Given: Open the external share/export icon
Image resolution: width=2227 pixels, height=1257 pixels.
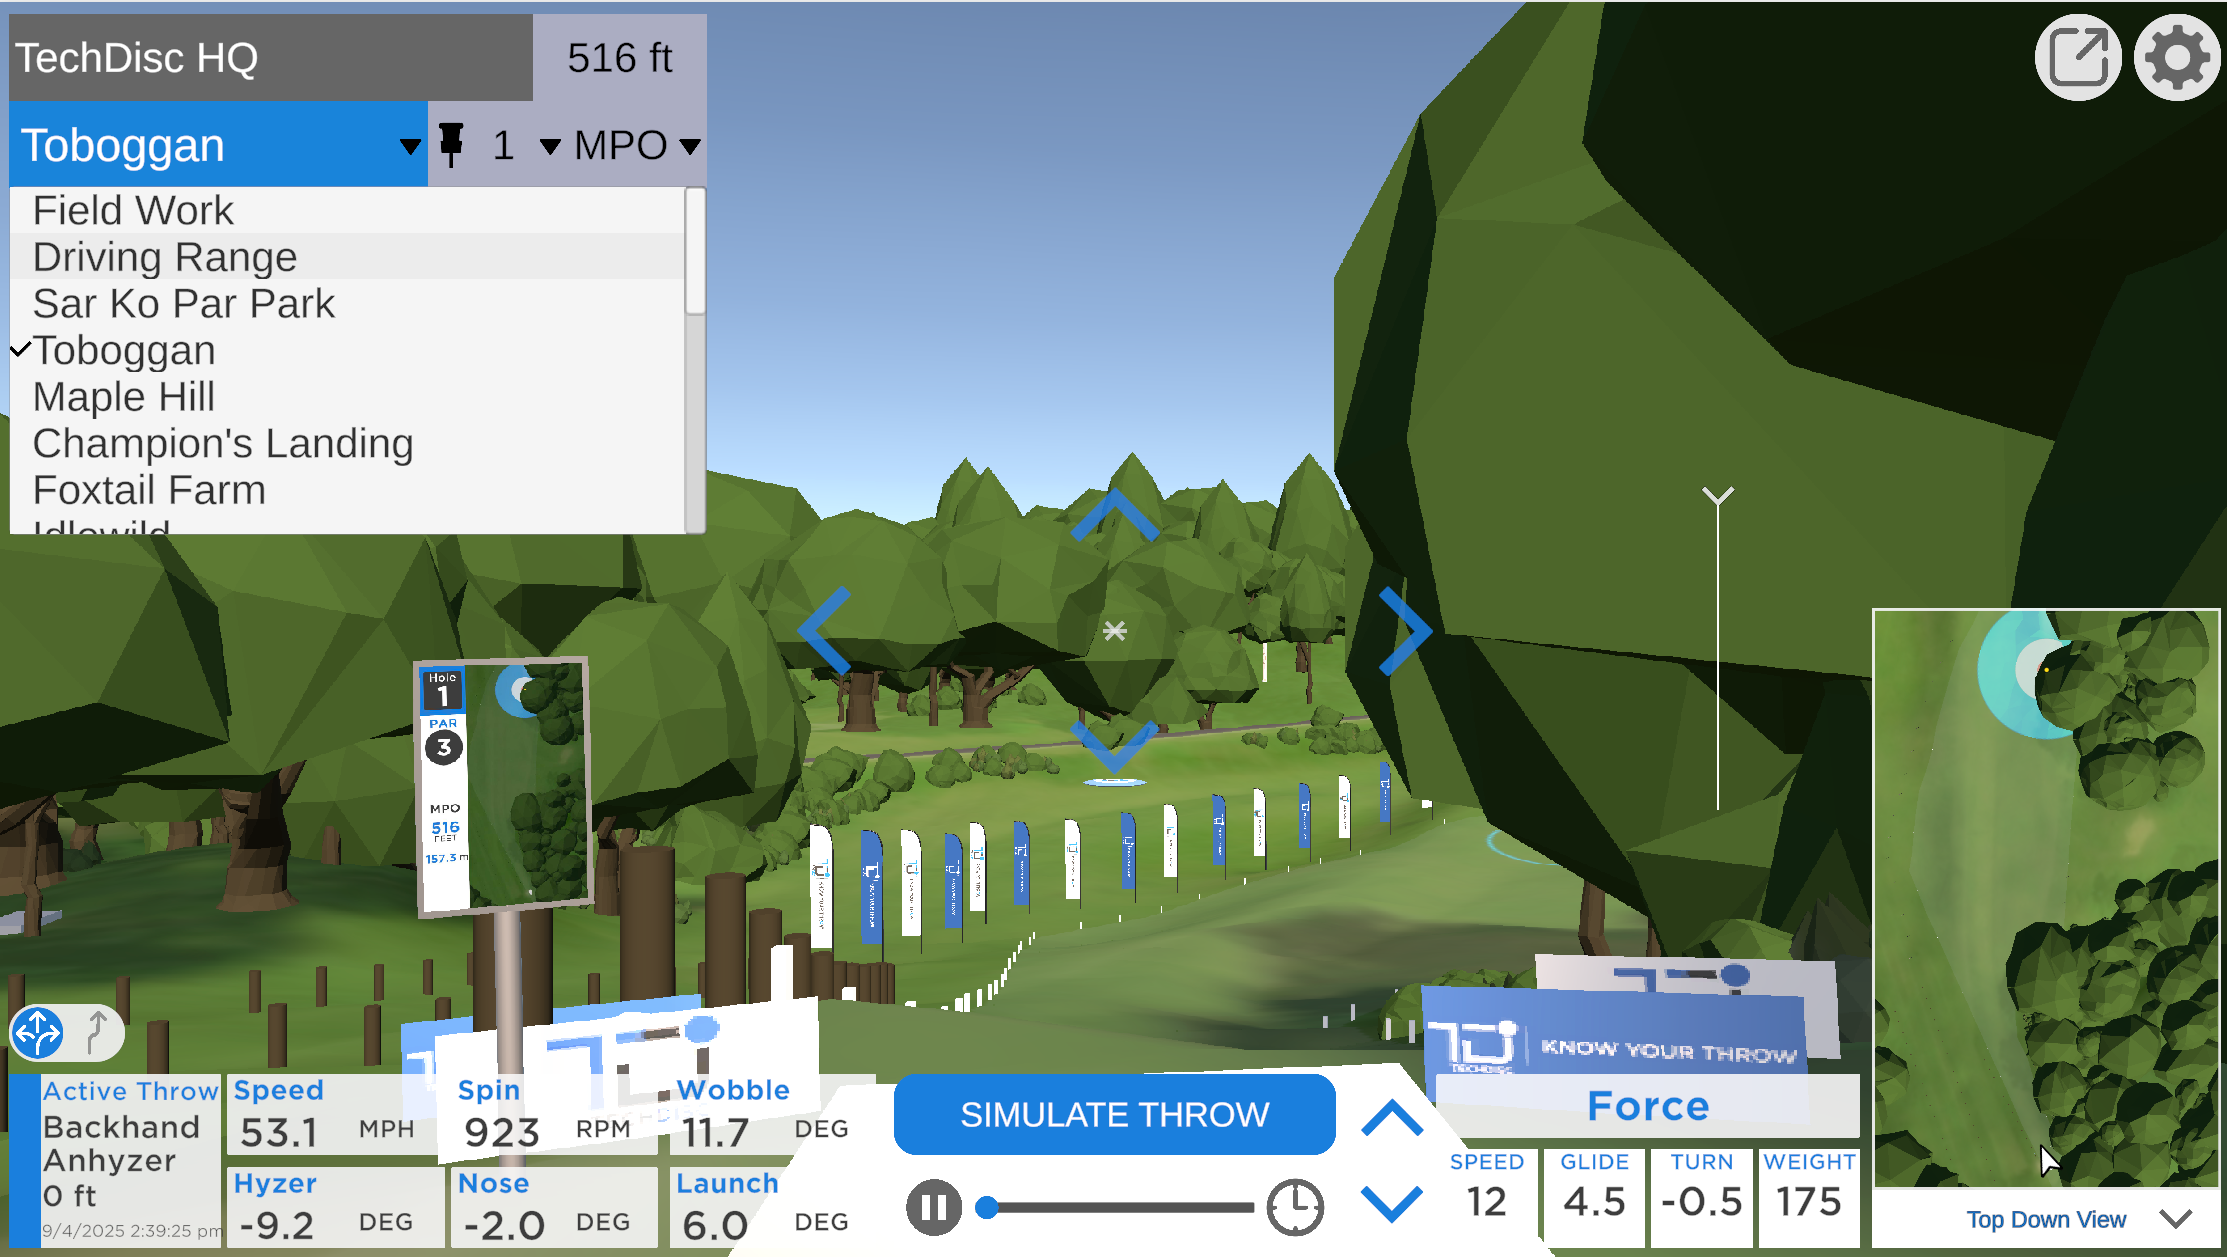Looking at the screenshot, I should click(2077, 58).
